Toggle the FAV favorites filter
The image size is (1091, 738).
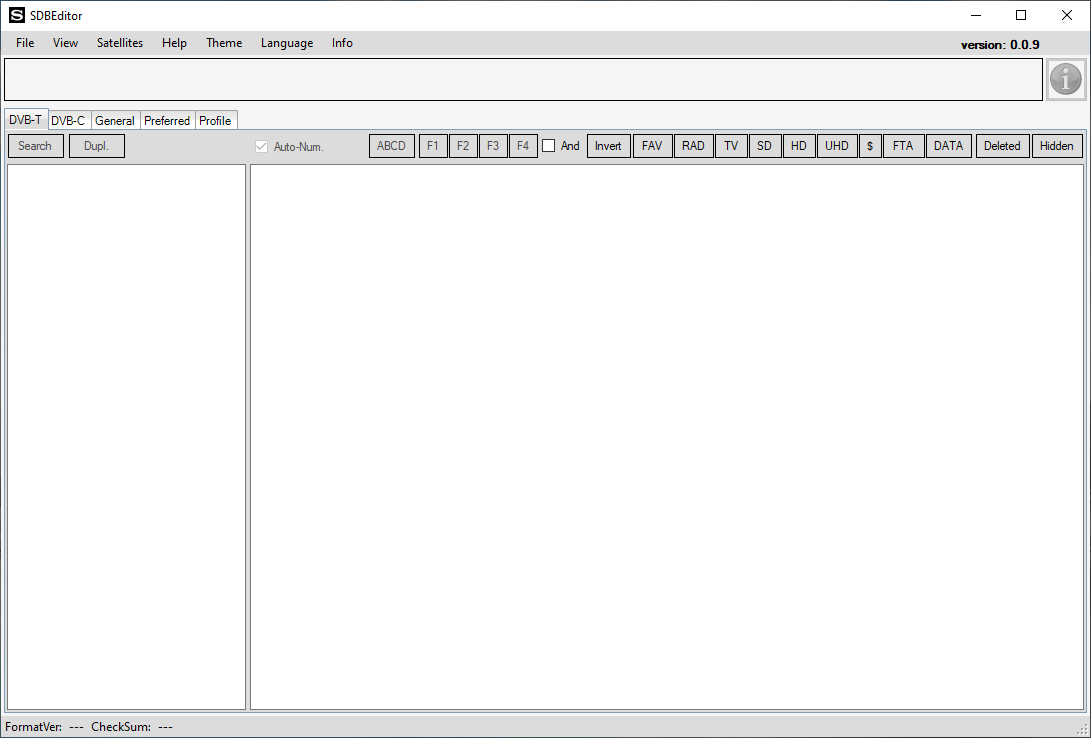[x=652, y=146]
